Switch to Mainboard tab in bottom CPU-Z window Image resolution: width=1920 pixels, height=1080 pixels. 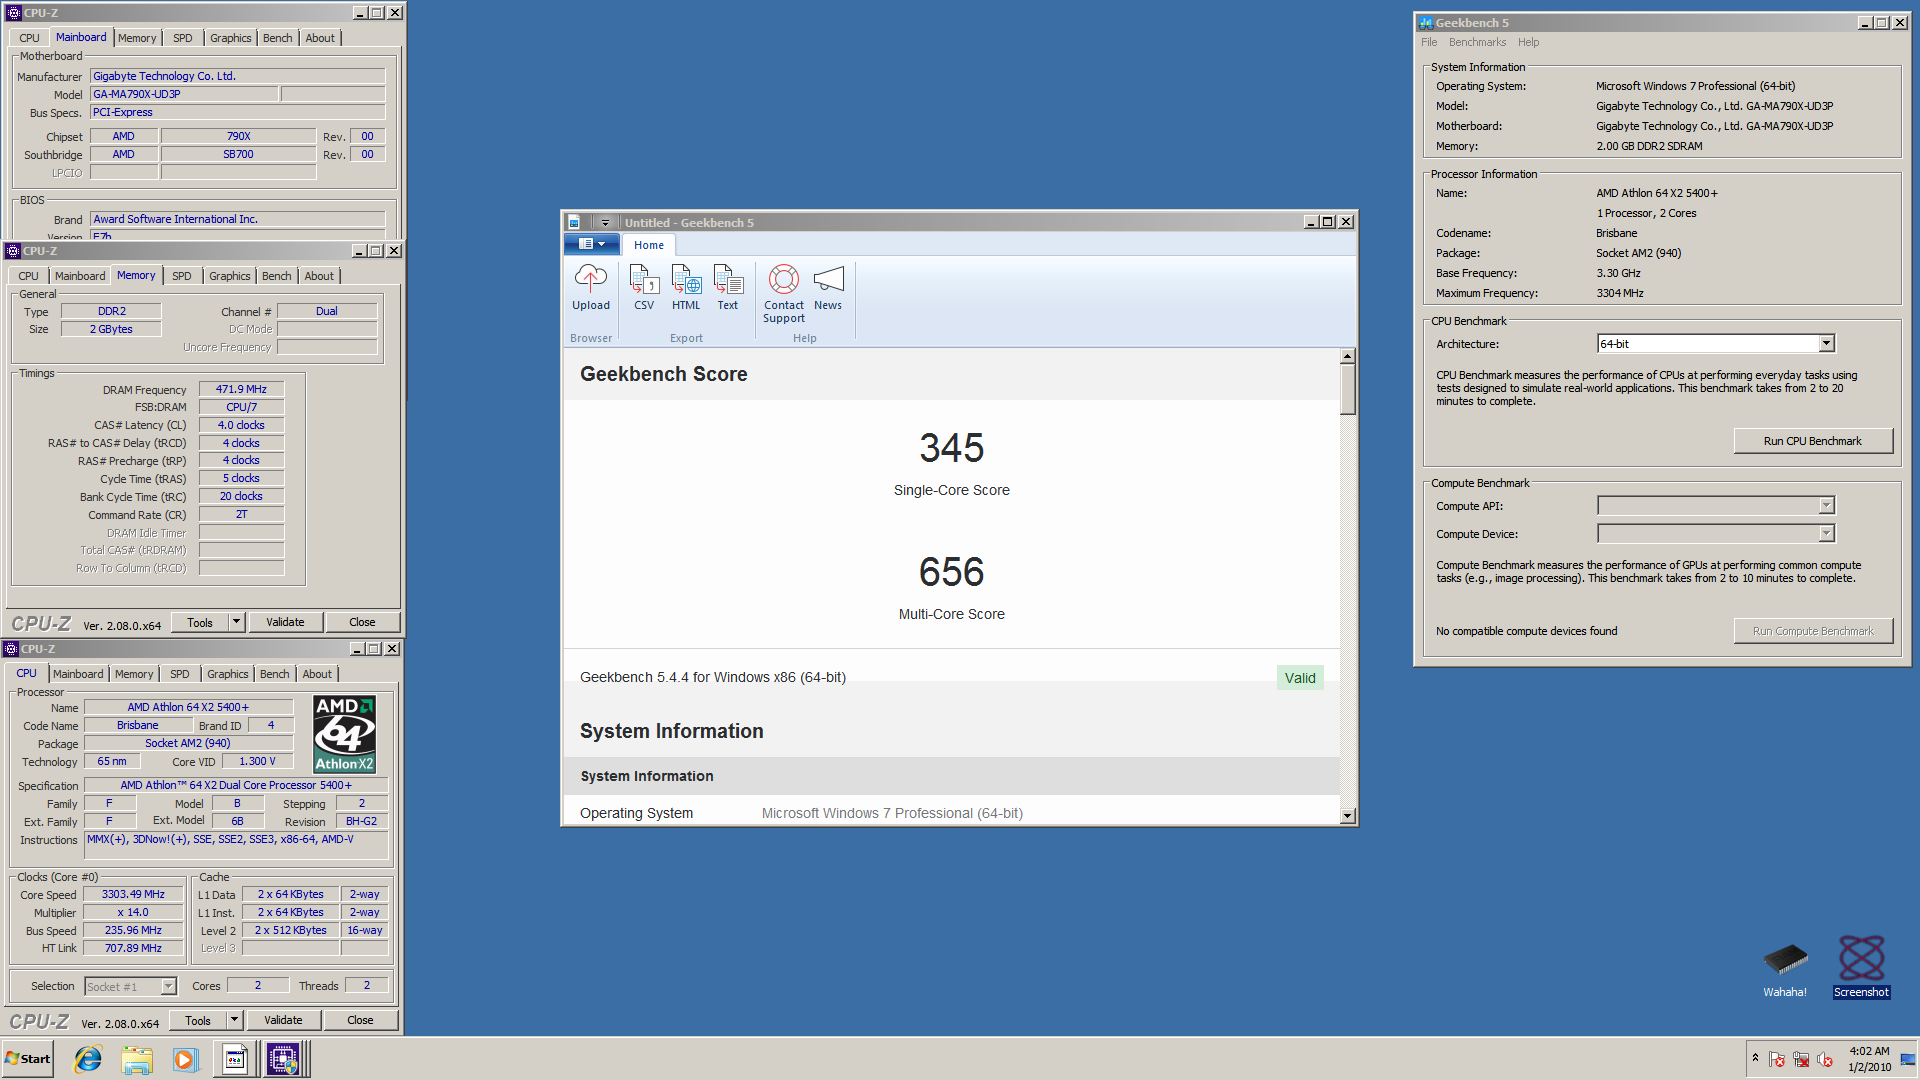point(78,674)
